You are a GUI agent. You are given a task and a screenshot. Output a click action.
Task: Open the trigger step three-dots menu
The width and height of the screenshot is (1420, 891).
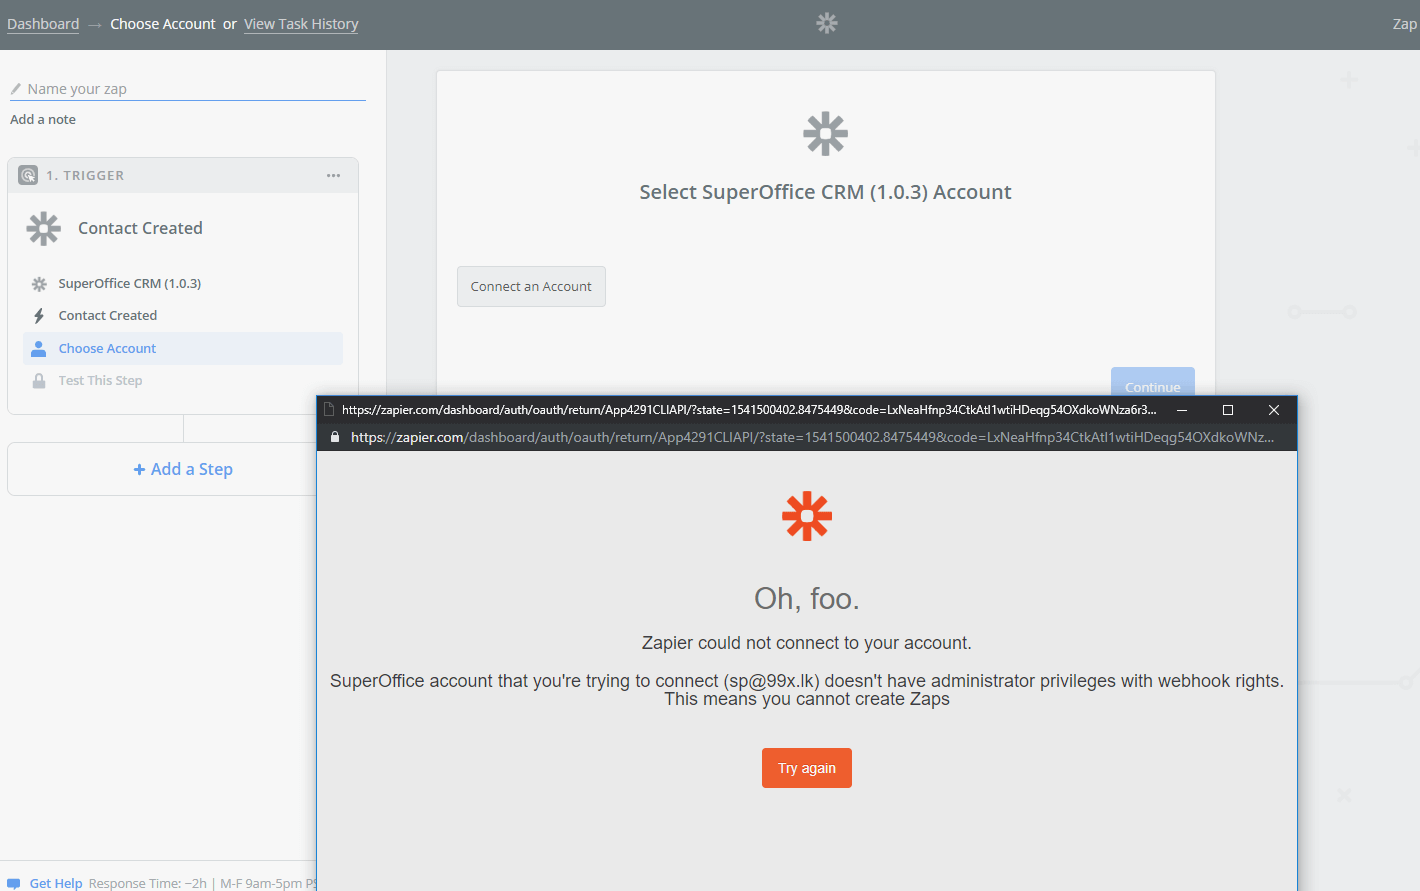click(x=333, y=175)
